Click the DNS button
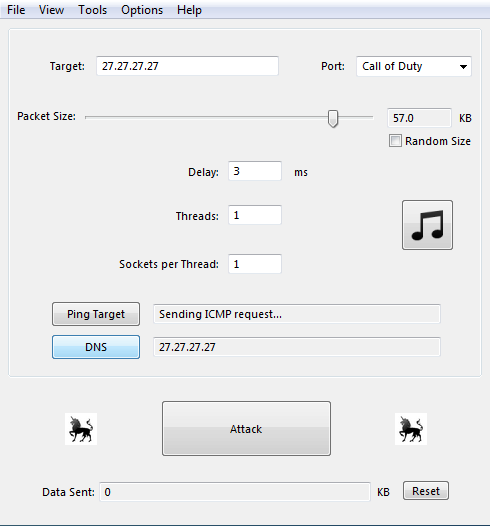 point(96,347)
